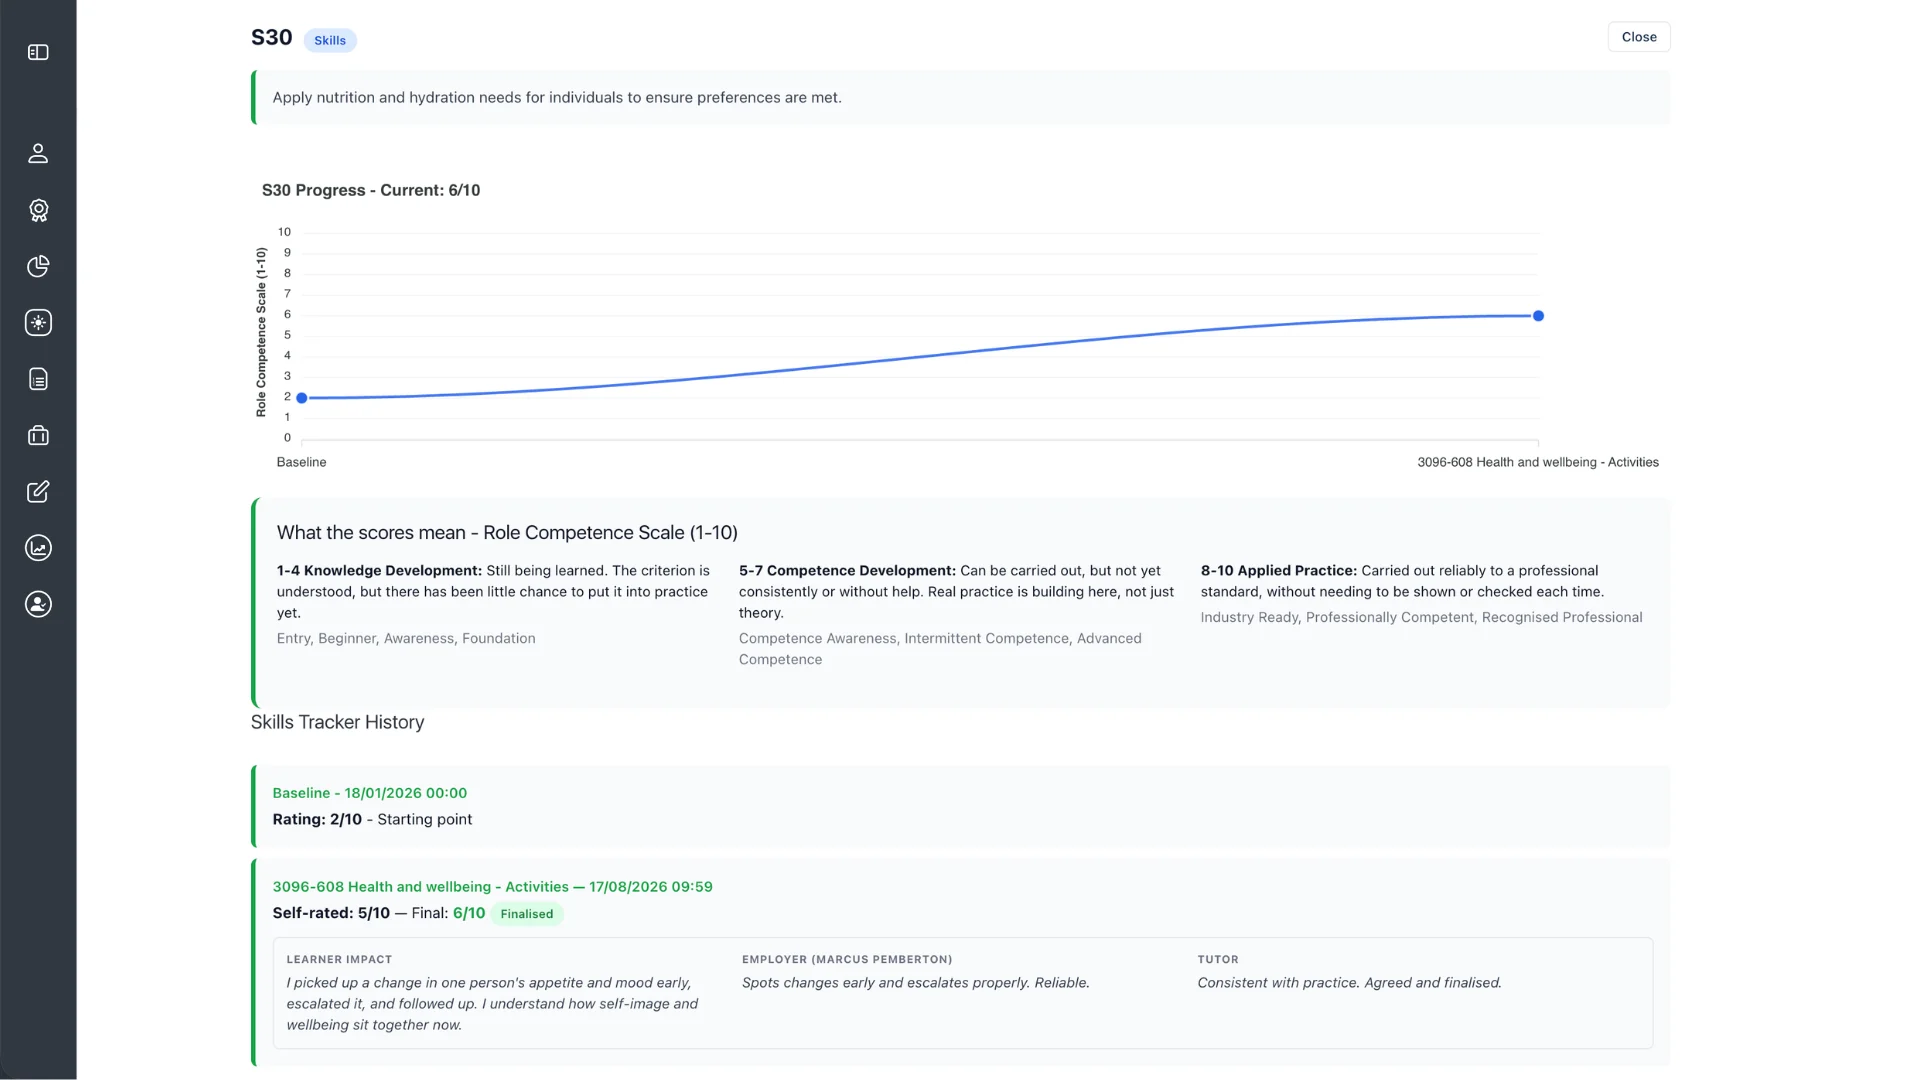This screenshot has width=1920, height=1080.
Task: Click the Finalised status badge
Action: (527, 914)
